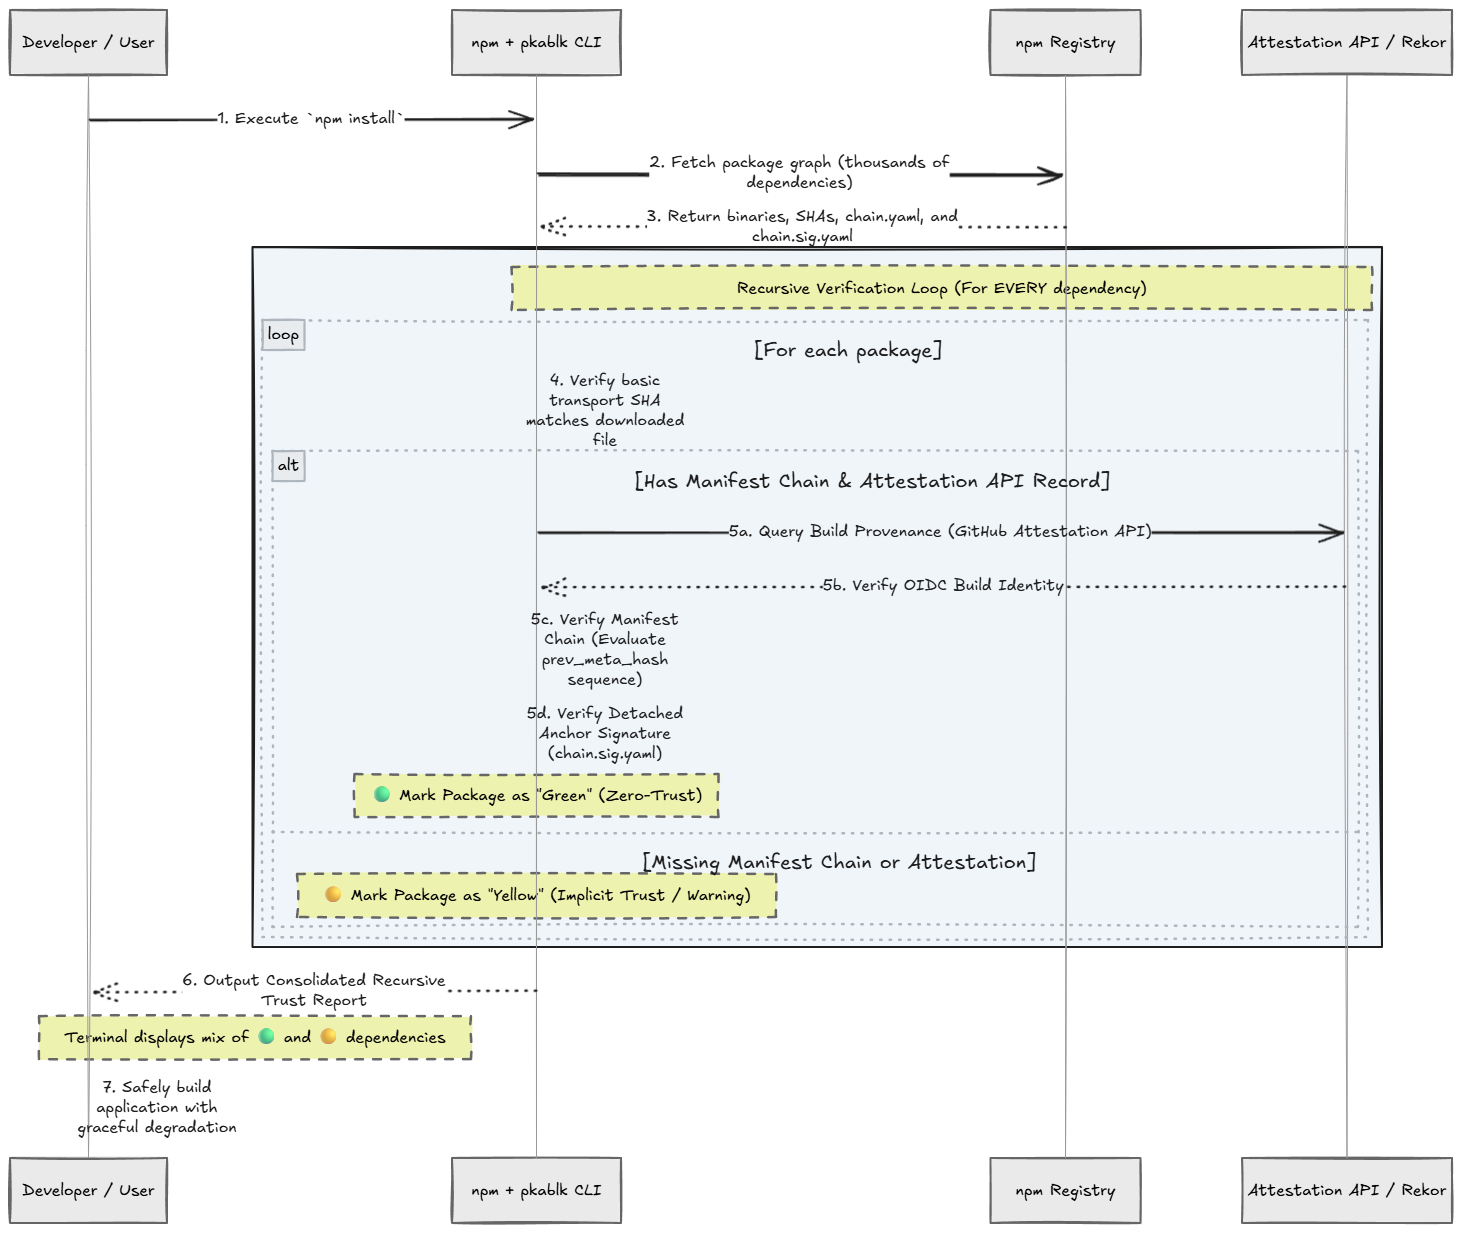Screen dimensions: 1462x1233
Task: Click the bottom Attestation API / Rekor box
Action: click(1346, 1190)
